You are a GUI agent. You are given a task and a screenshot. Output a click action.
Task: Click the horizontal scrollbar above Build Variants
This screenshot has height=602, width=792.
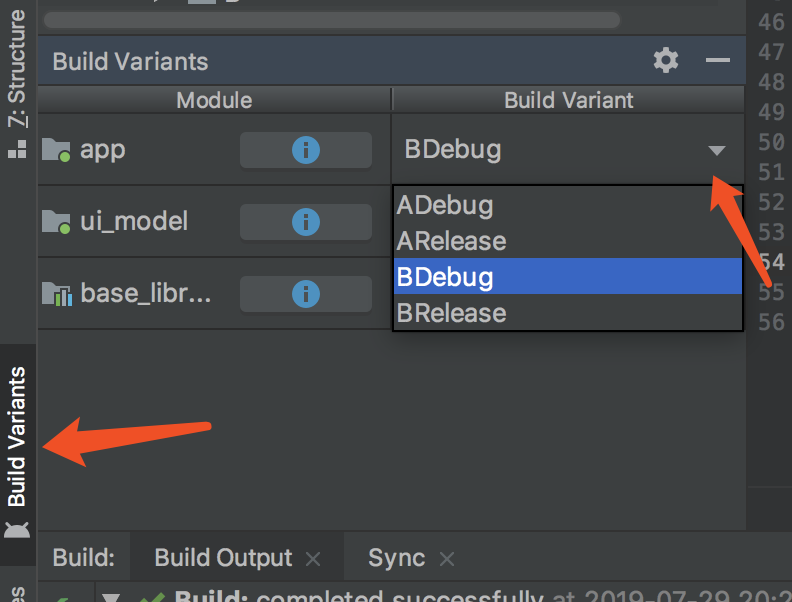[330, 20]
